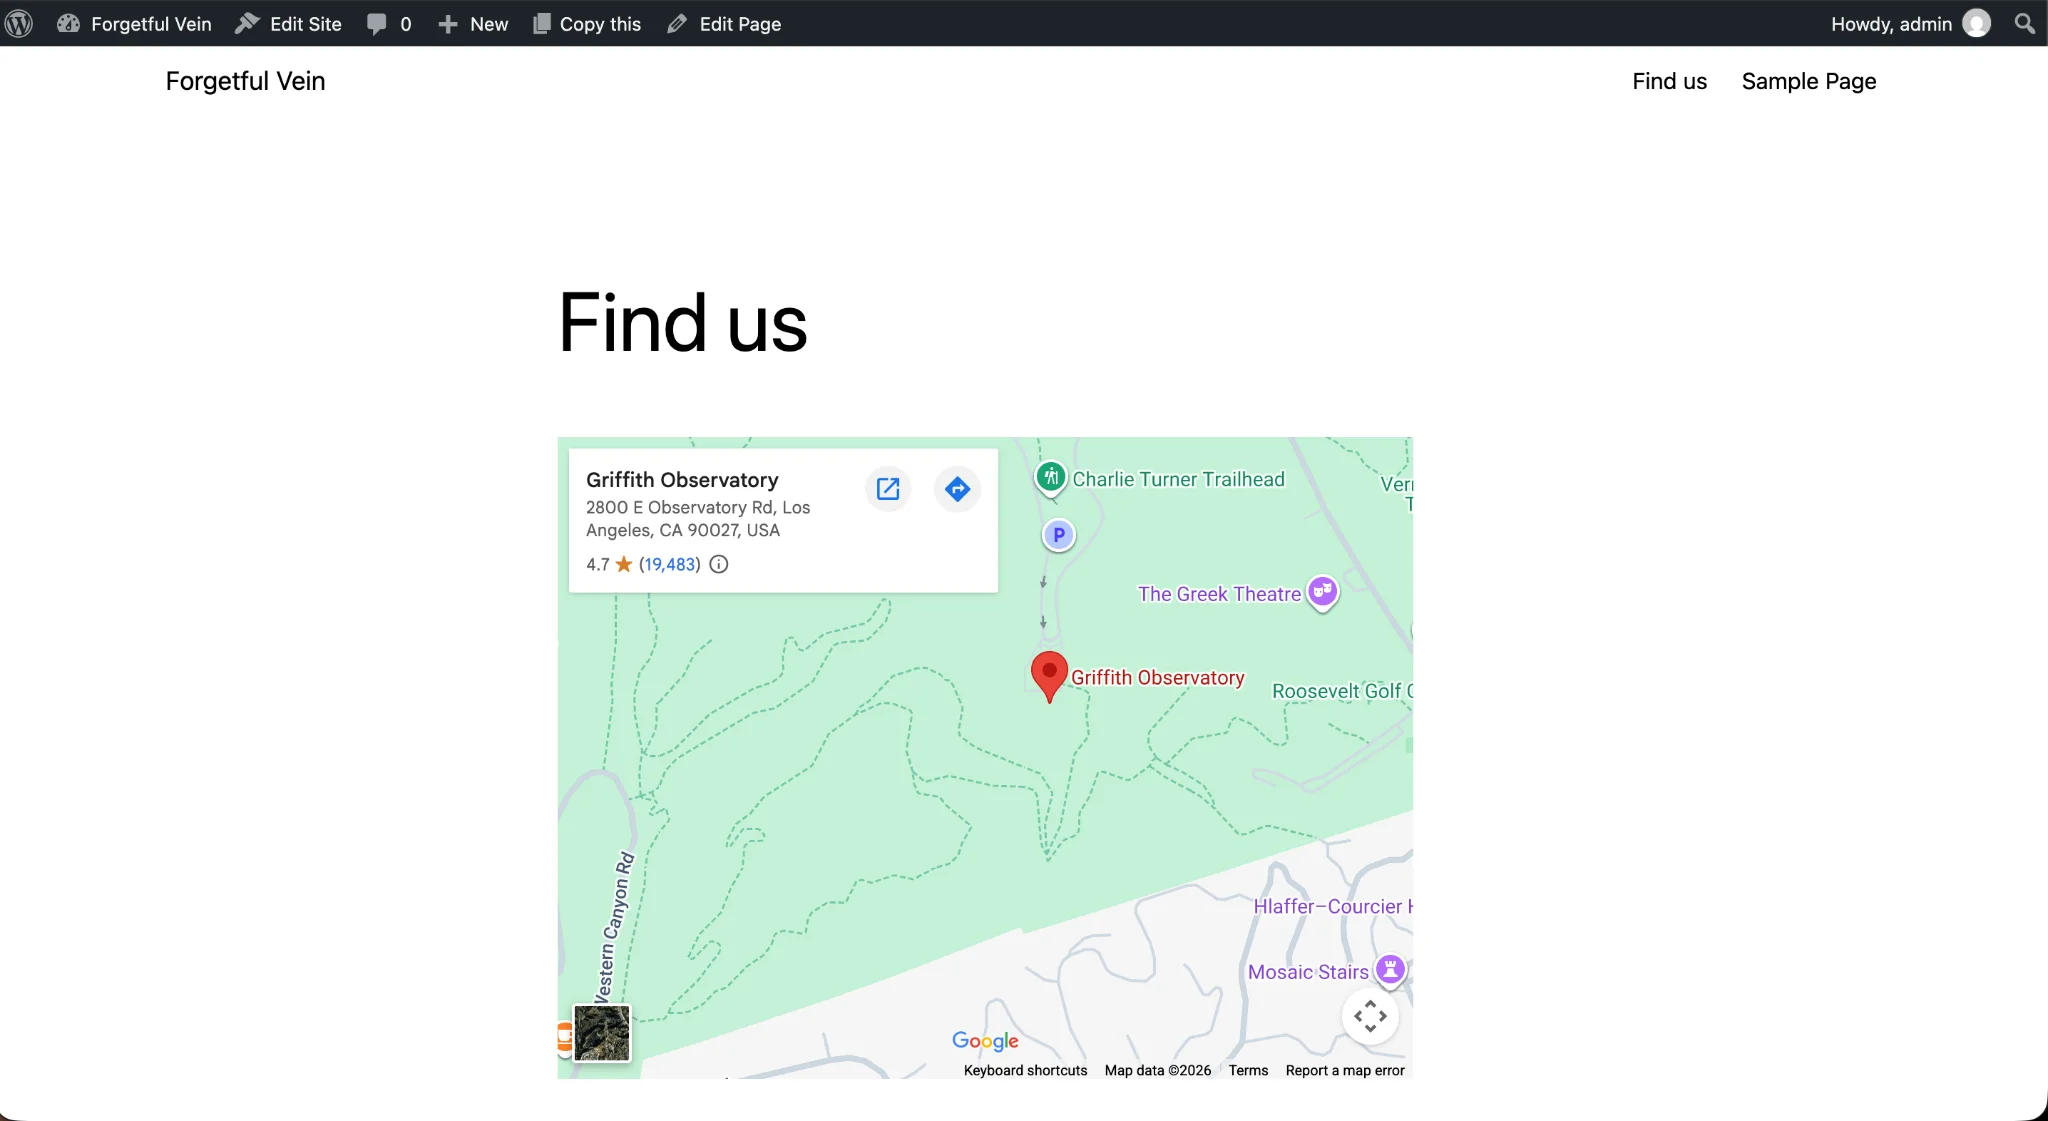This screenshot has width=2048, height=1121.
Task: Click New in the admin bar
Action: click(473, 23)
